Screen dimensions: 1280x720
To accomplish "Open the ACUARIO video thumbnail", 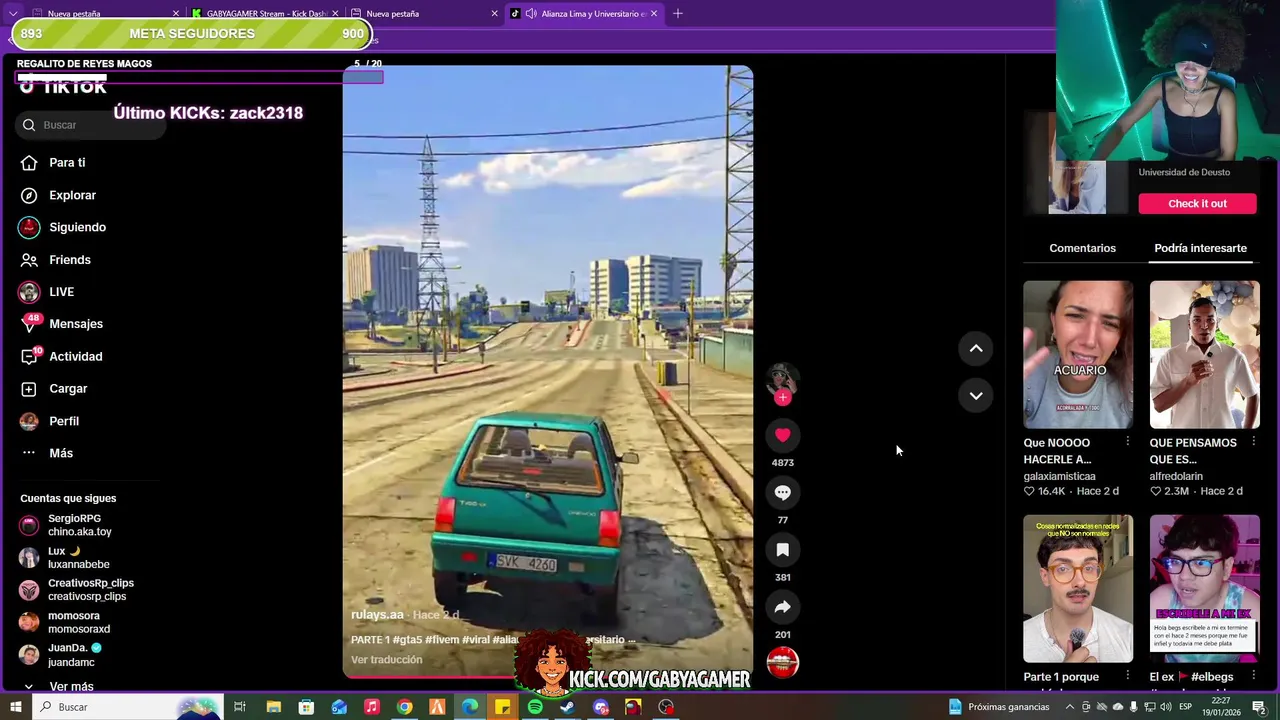I will pos(1078,355).
